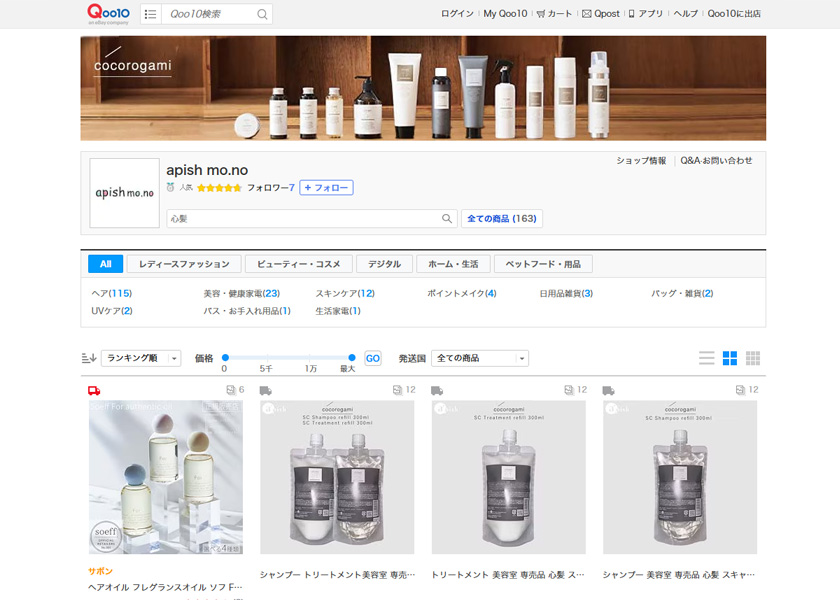Open the Q&A·お問い合わせ link
The image size is (840, 600).
pos(716,161)
